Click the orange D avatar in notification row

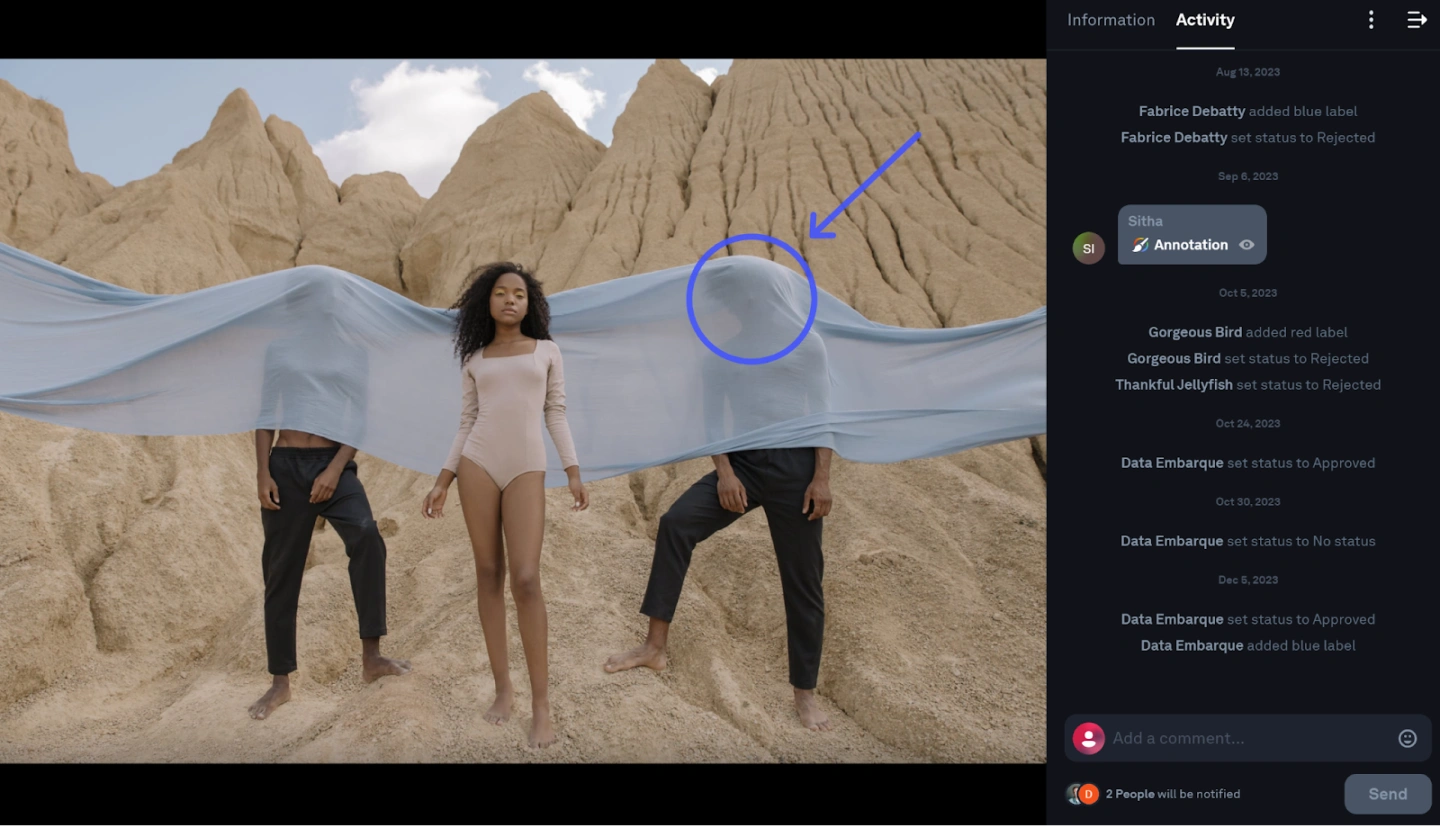[1087, 793]
